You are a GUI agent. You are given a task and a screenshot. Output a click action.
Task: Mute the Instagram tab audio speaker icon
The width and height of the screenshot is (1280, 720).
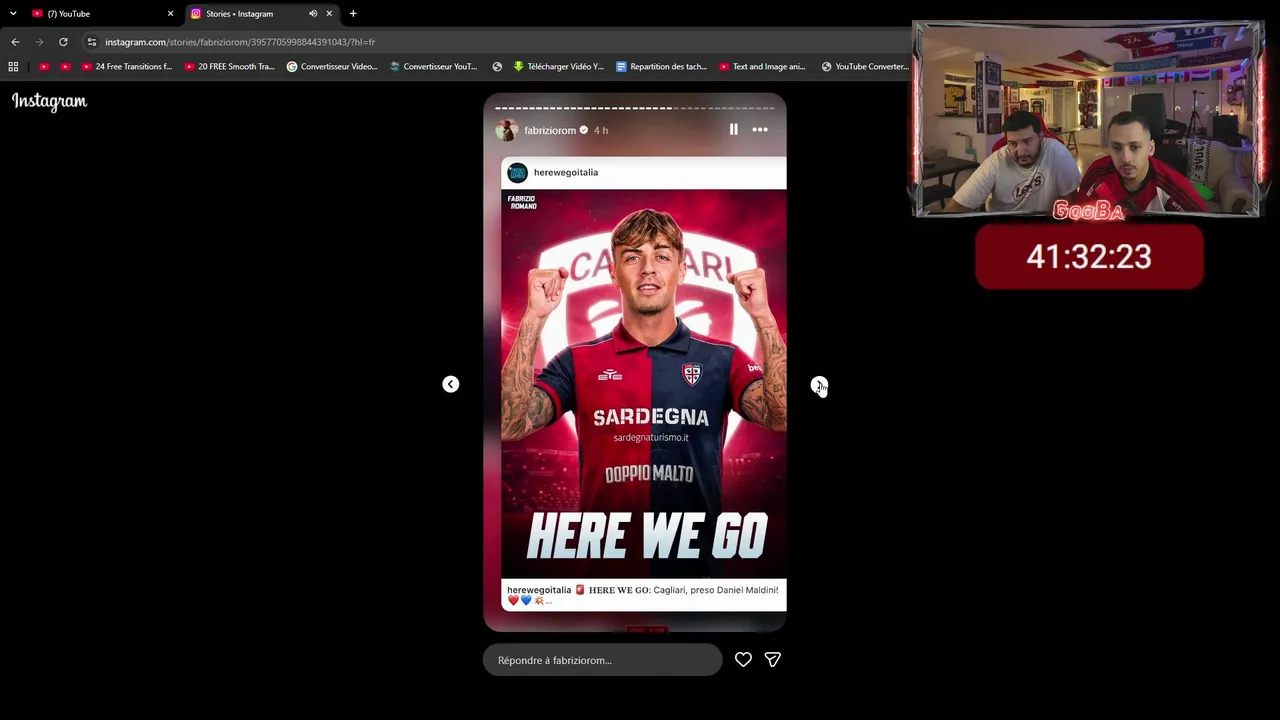click(313, 14)
